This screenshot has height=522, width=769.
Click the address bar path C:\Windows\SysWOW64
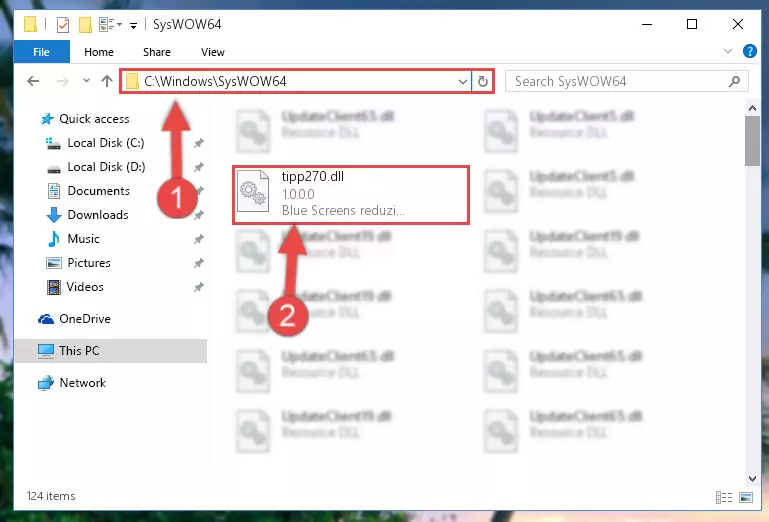[x=215, y=81]
